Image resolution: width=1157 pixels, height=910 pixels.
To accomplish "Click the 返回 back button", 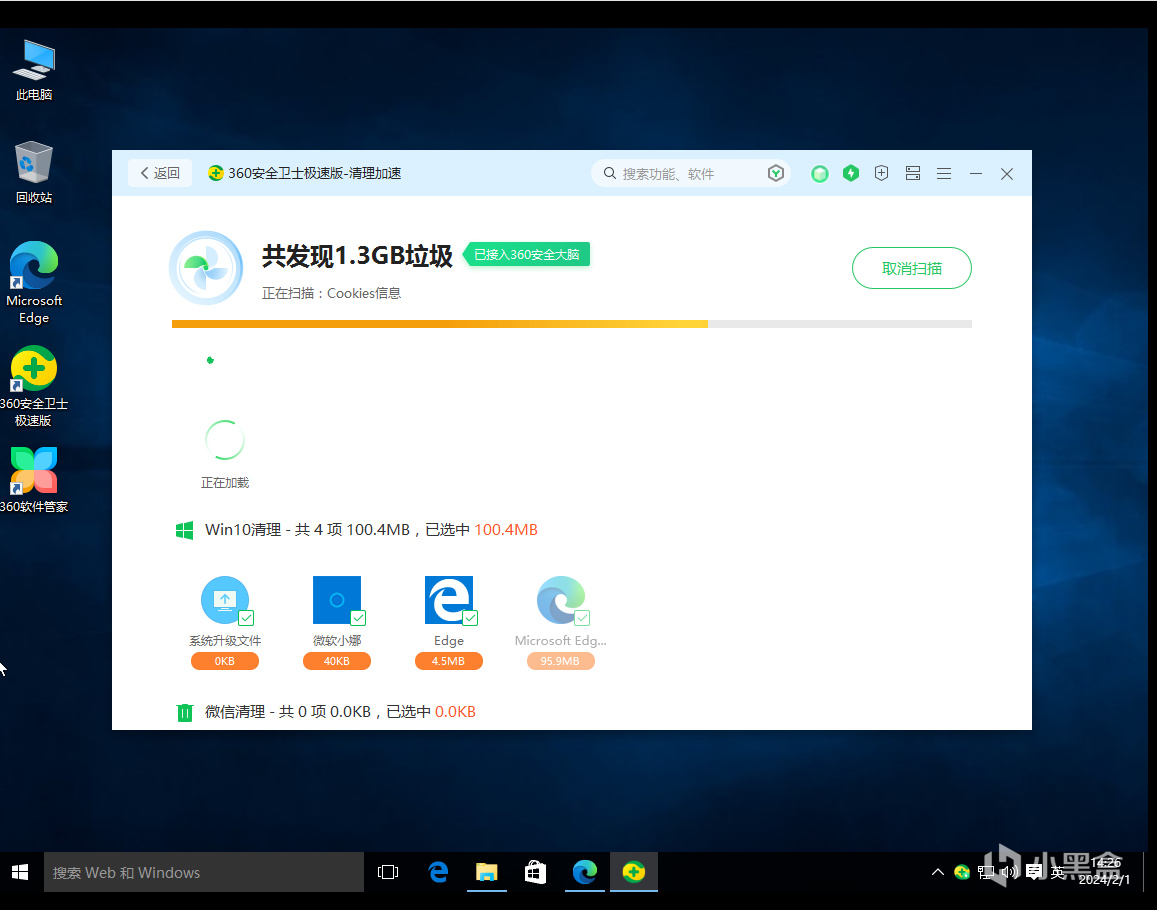I will [x=160, y=173].
